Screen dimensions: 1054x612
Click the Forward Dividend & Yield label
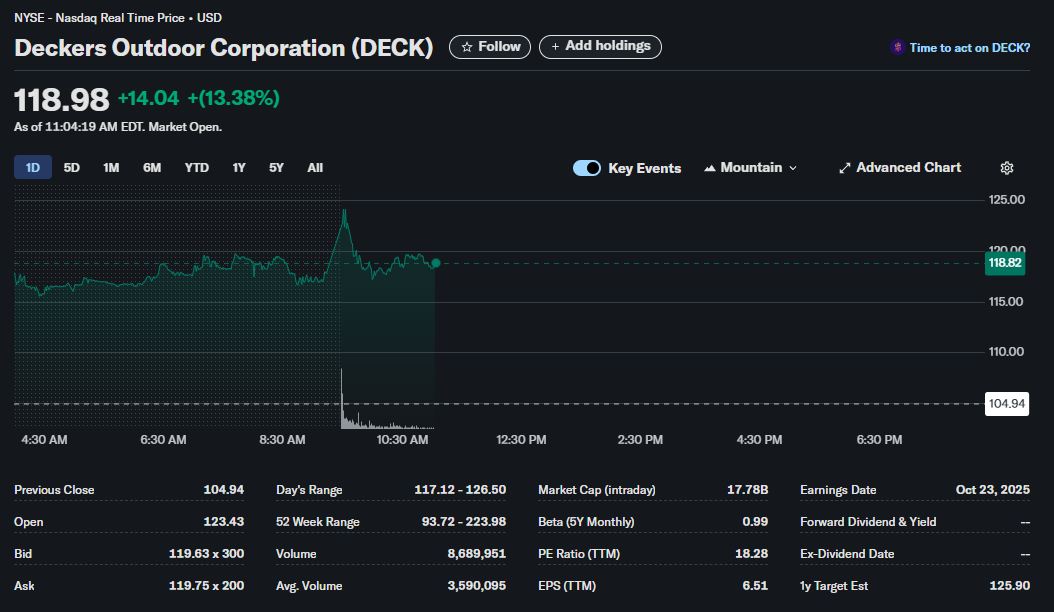868,522
